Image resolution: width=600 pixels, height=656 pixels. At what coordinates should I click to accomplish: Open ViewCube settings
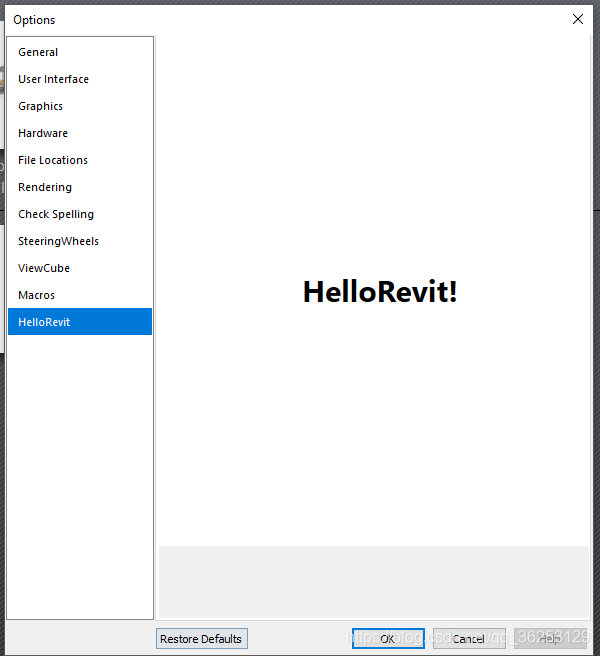click(79, 268)
